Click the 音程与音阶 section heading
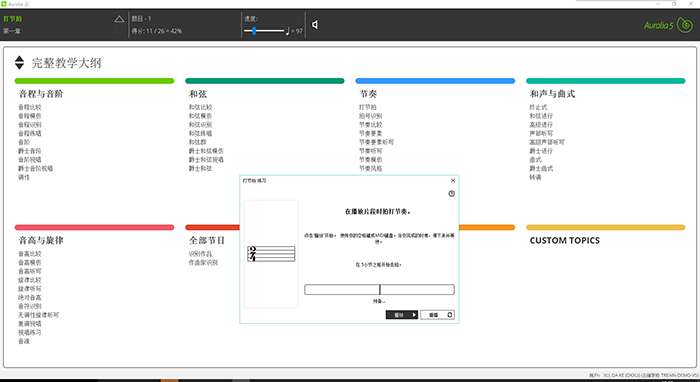Viewport: 700px width, 382px height. [41, 94]
